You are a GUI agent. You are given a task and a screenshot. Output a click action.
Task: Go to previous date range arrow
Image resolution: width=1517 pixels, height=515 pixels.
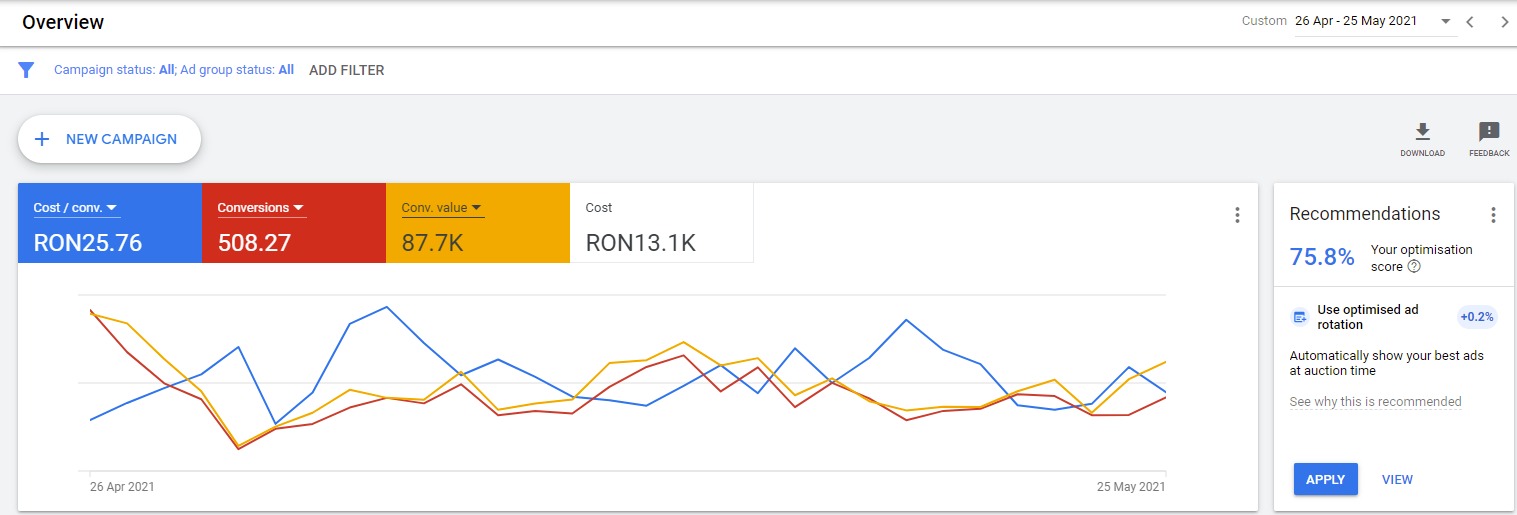(1470, 22)
